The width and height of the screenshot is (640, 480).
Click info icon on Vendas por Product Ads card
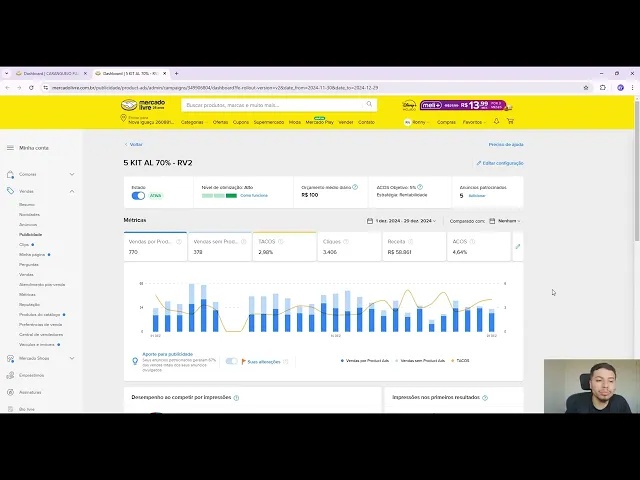pos(178,242)
